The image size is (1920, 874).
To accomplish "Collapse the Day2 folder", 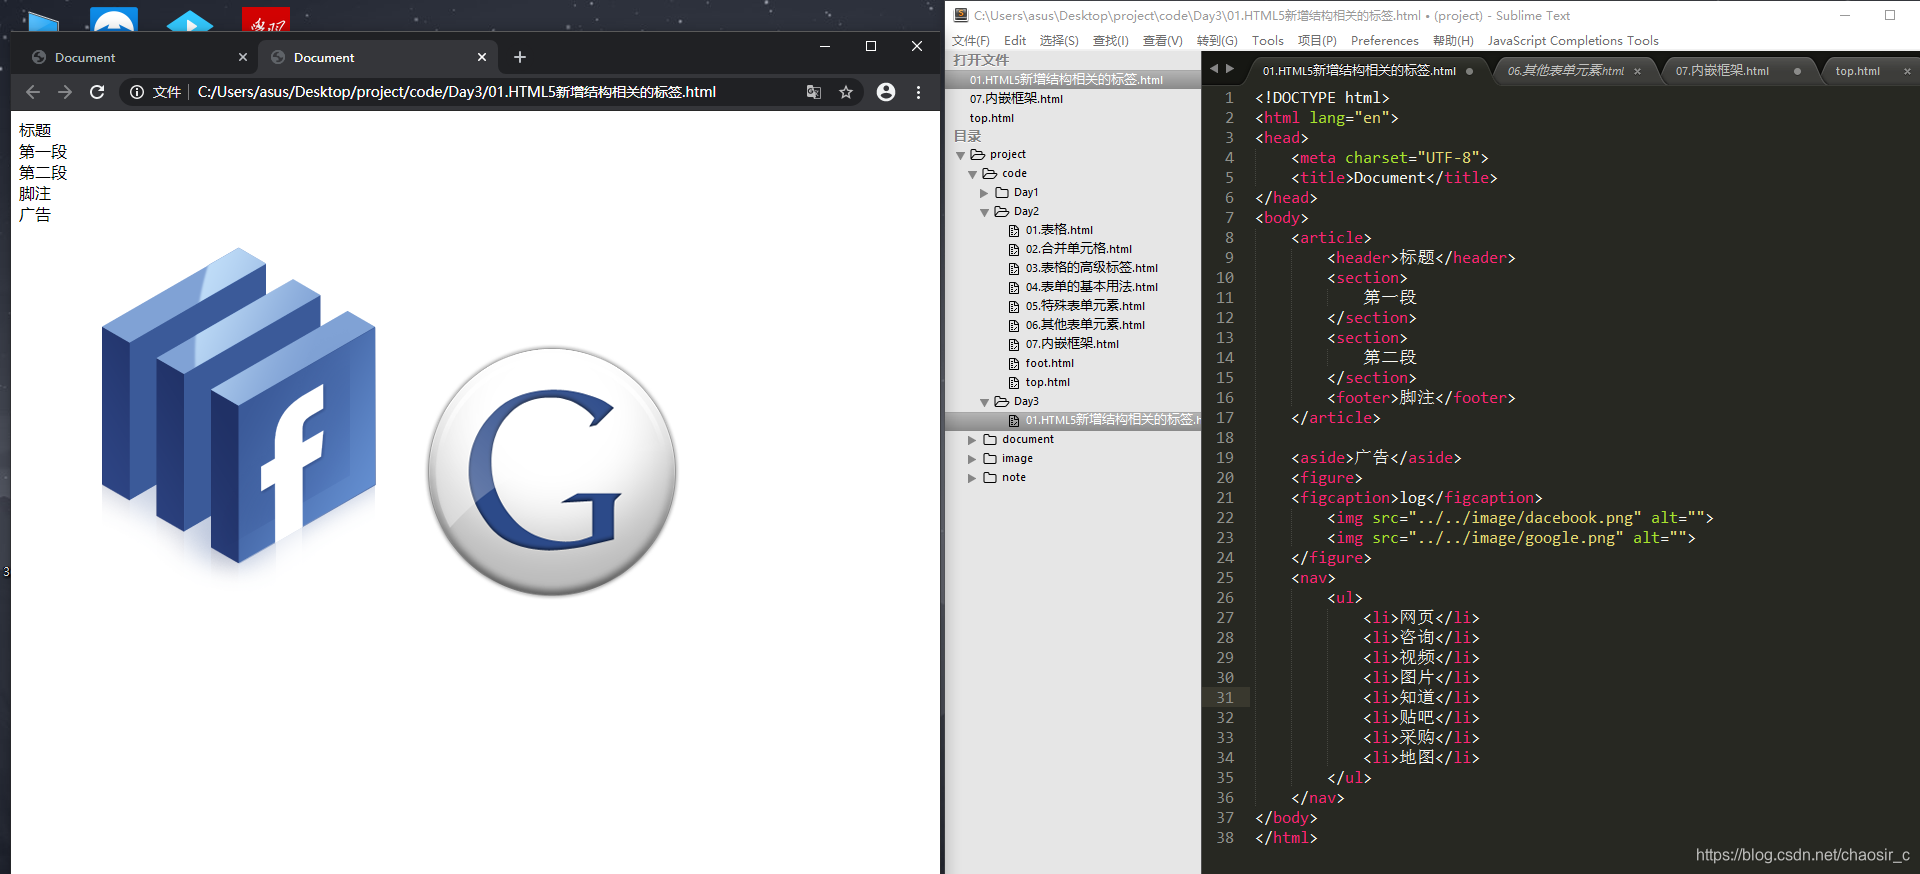I will (x=984, y=212).
